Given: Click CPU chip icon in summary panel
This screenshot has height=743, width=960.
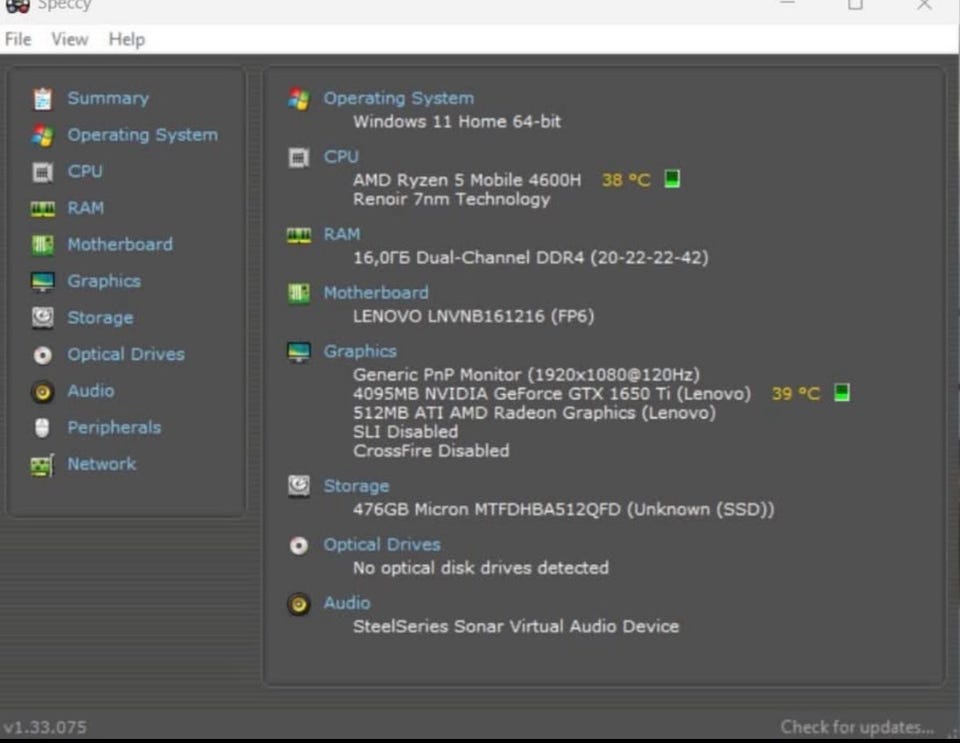Looking at the screenshot, I should tap(299, 158).
